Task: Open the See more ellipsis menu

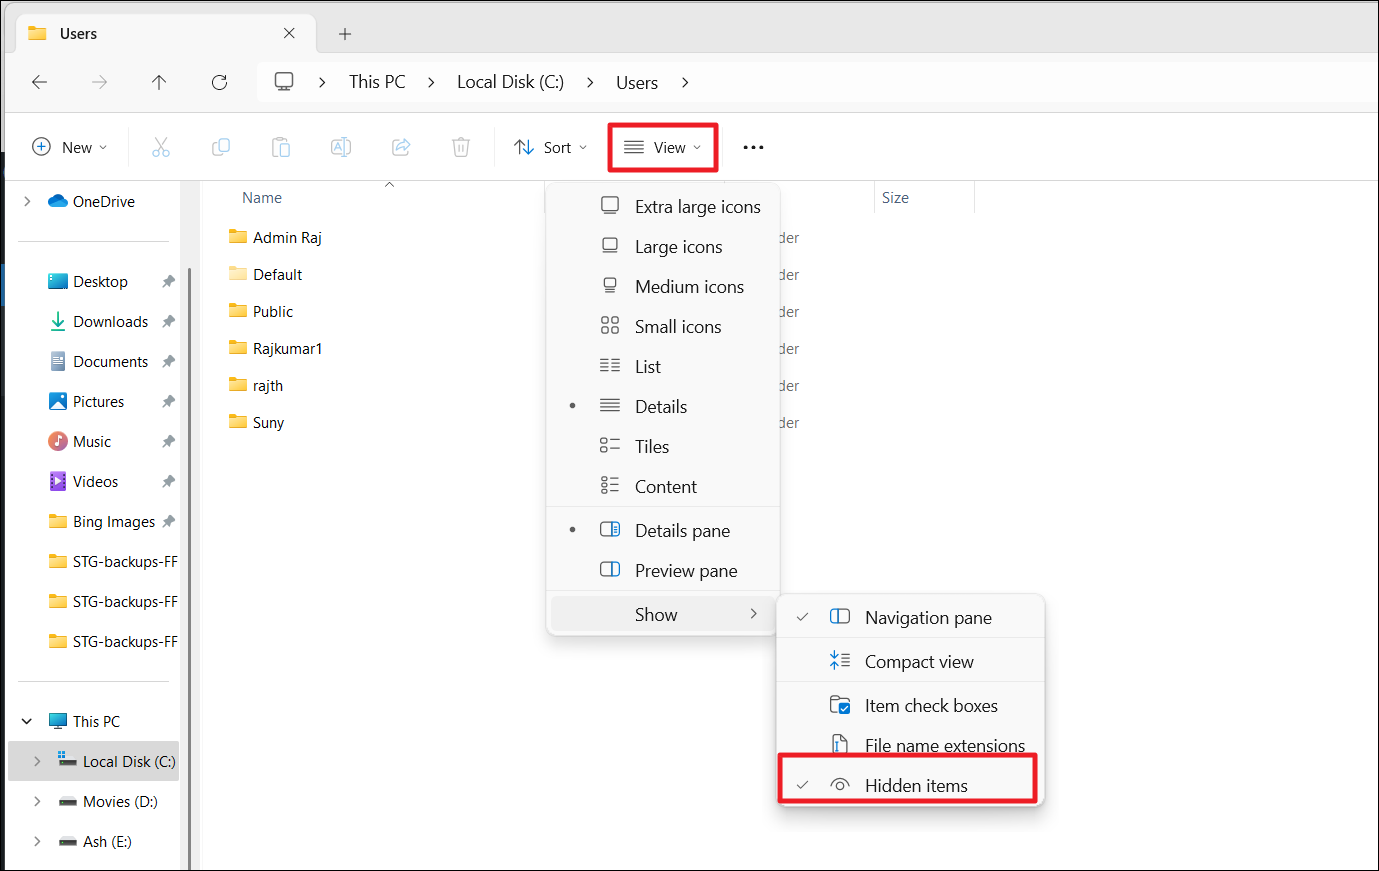Action: (753, 148)
